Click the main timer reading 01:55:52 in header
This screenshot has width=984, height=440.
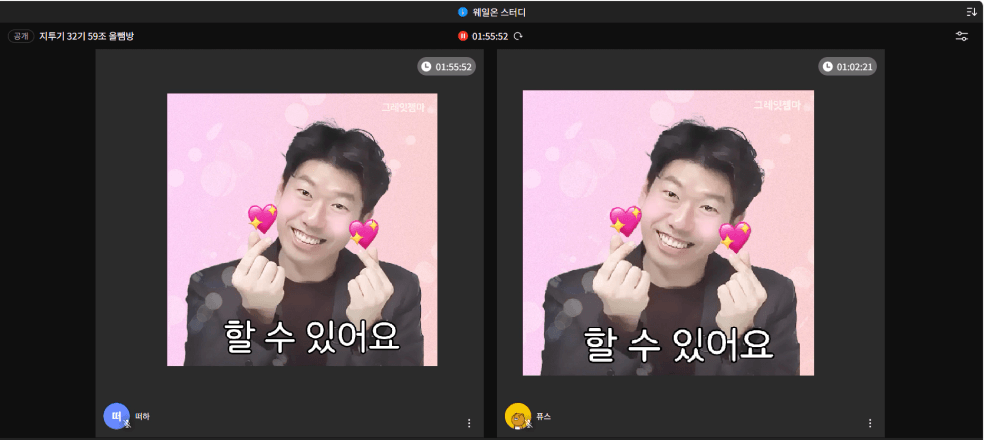(489, 36)
